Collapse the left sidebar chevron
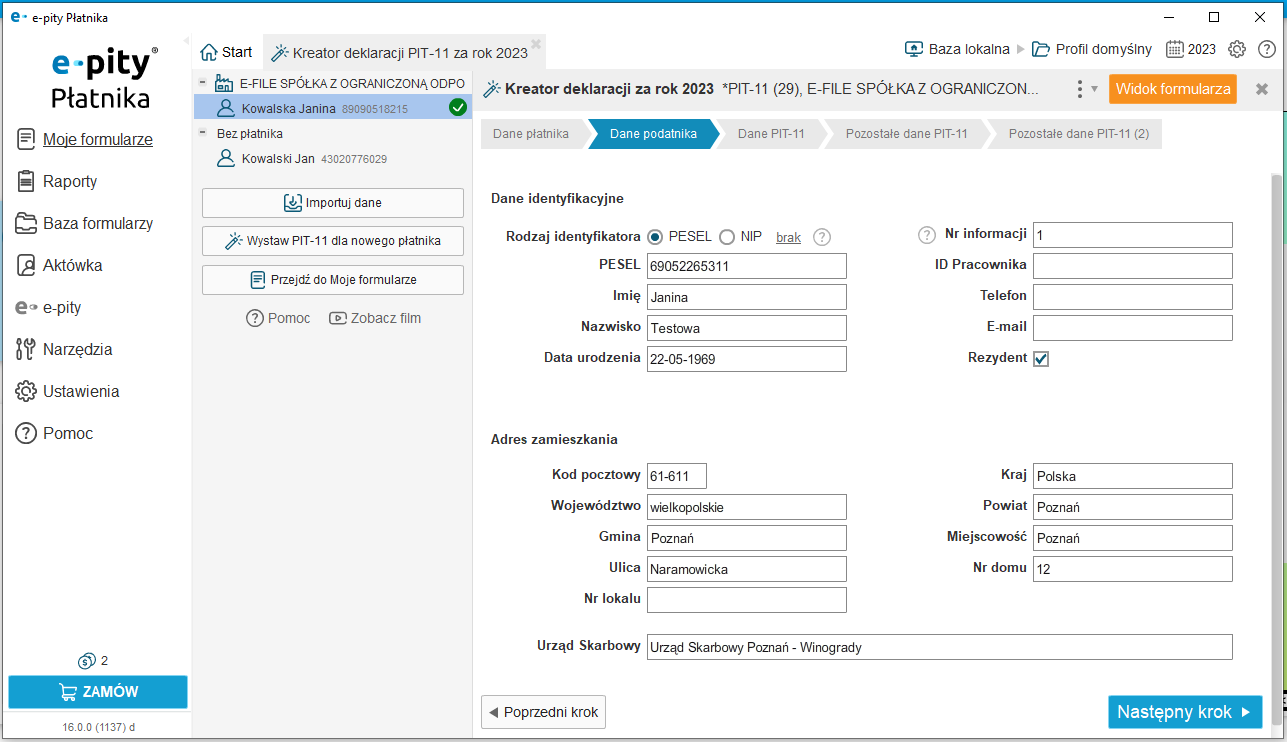The image size is (1287, 742). (x=186, y=41)
